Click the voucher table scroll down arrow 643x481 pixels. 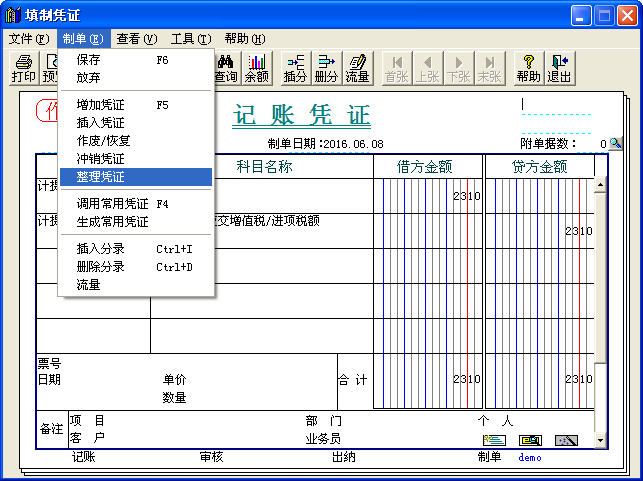600,440
